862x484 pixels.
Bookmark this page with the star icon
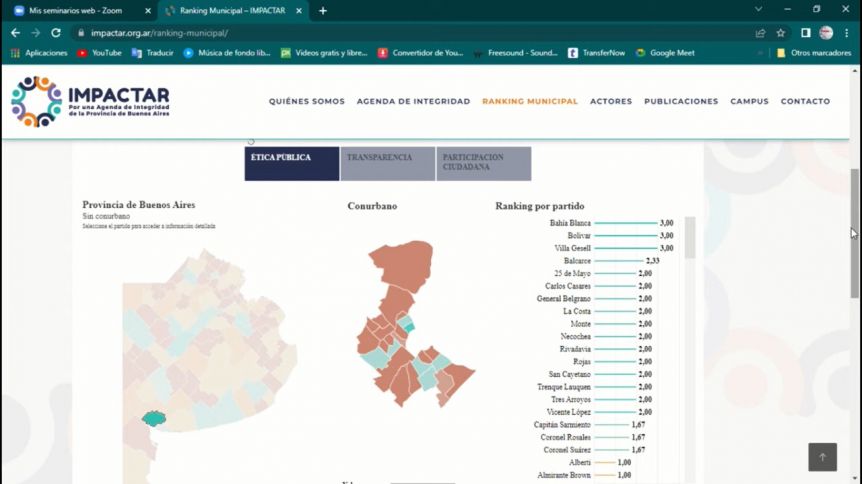[781, 33]
